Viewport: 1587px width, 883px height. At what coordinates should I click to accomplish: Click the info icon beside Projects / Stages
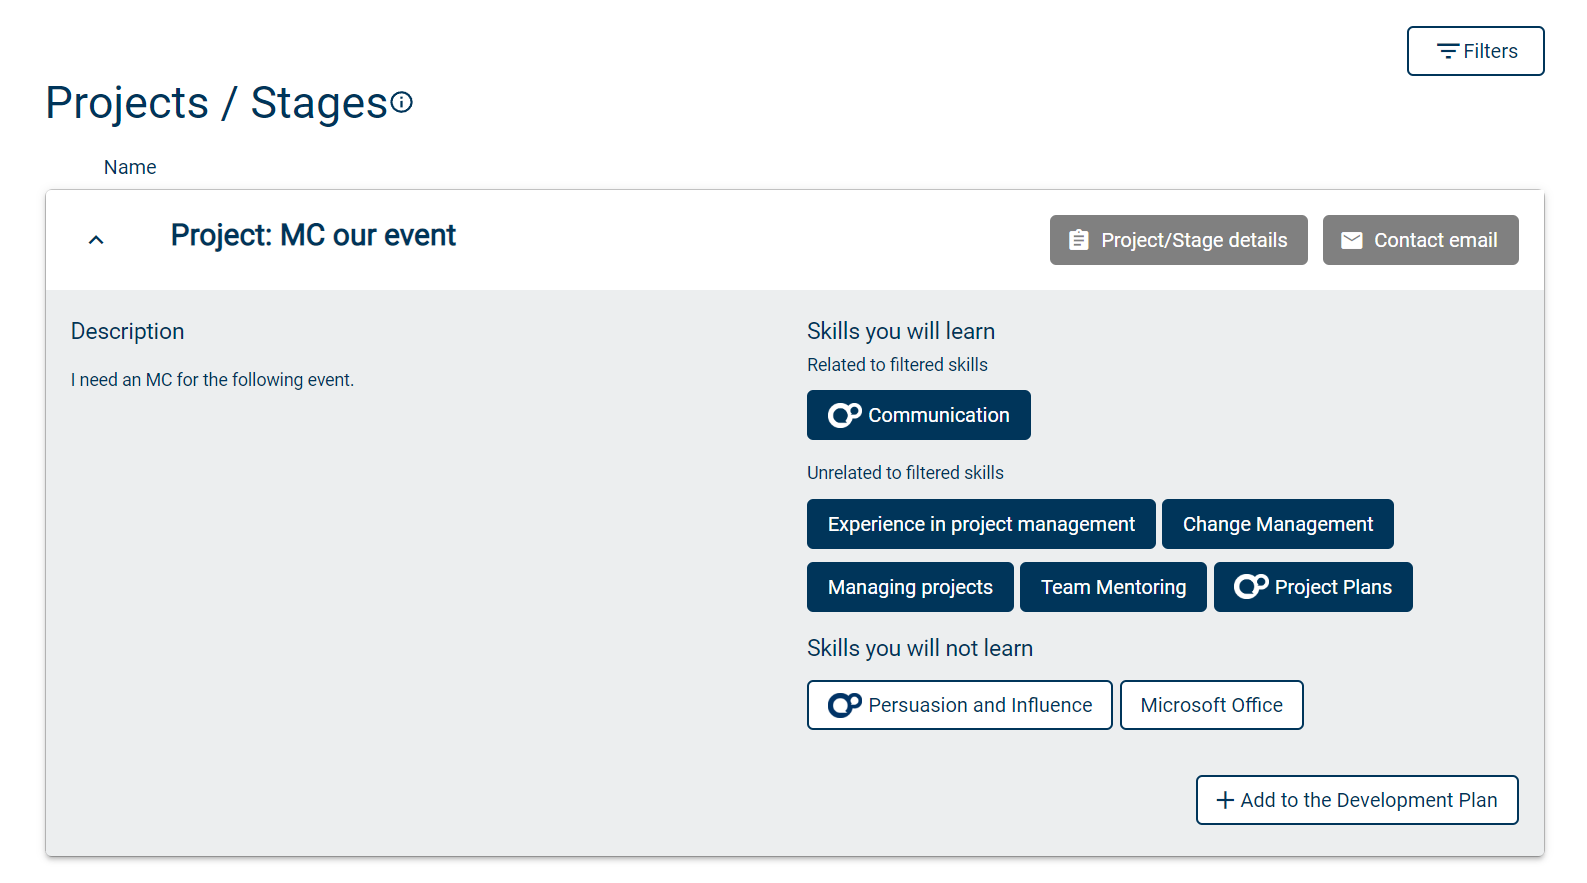[x=402, y=102]
